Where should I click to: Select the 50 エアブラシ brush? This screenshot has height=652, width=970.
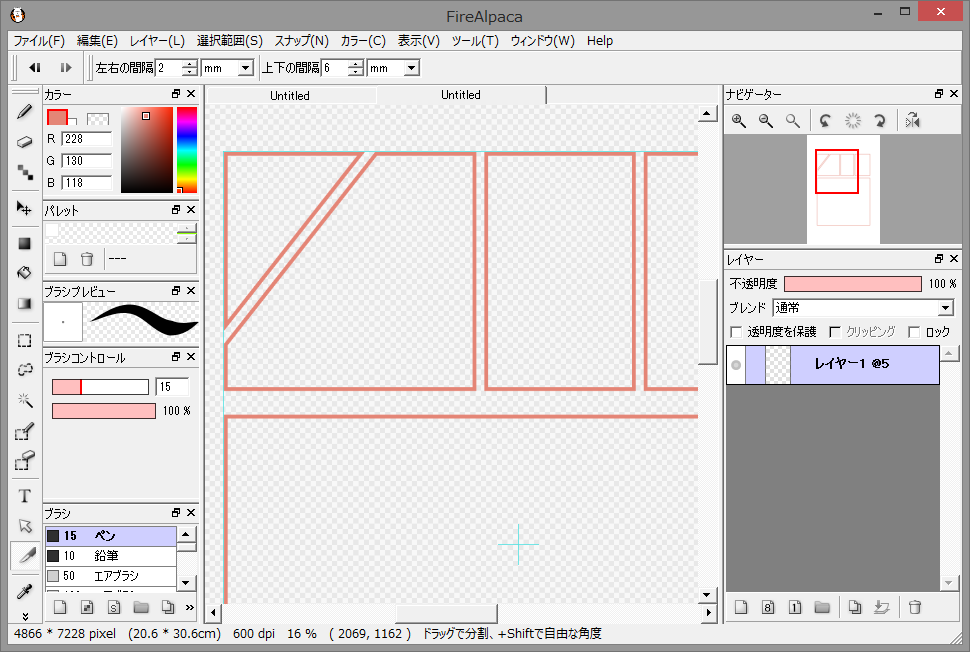(111, 576)
